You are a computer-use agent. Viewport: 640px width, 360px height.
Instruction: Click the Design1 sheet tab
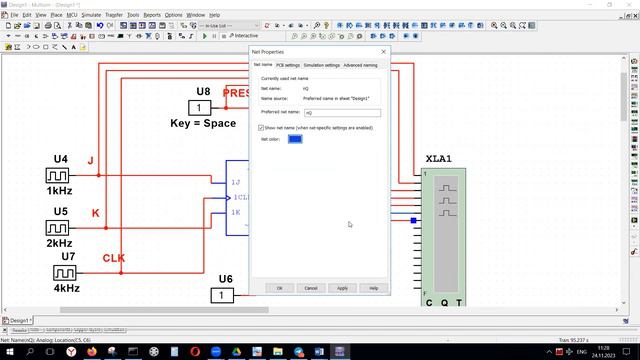[17, 320]
